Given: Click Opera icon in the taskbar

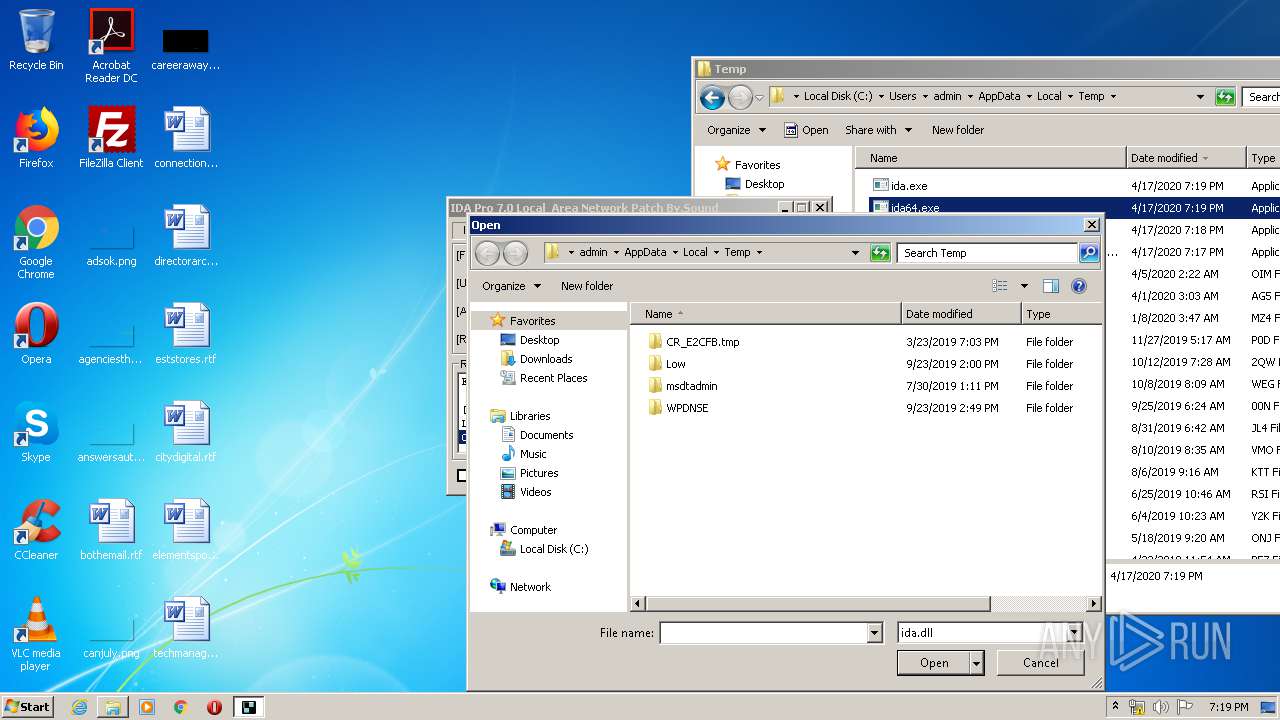Looking at the screenshot, I should 214,707.
